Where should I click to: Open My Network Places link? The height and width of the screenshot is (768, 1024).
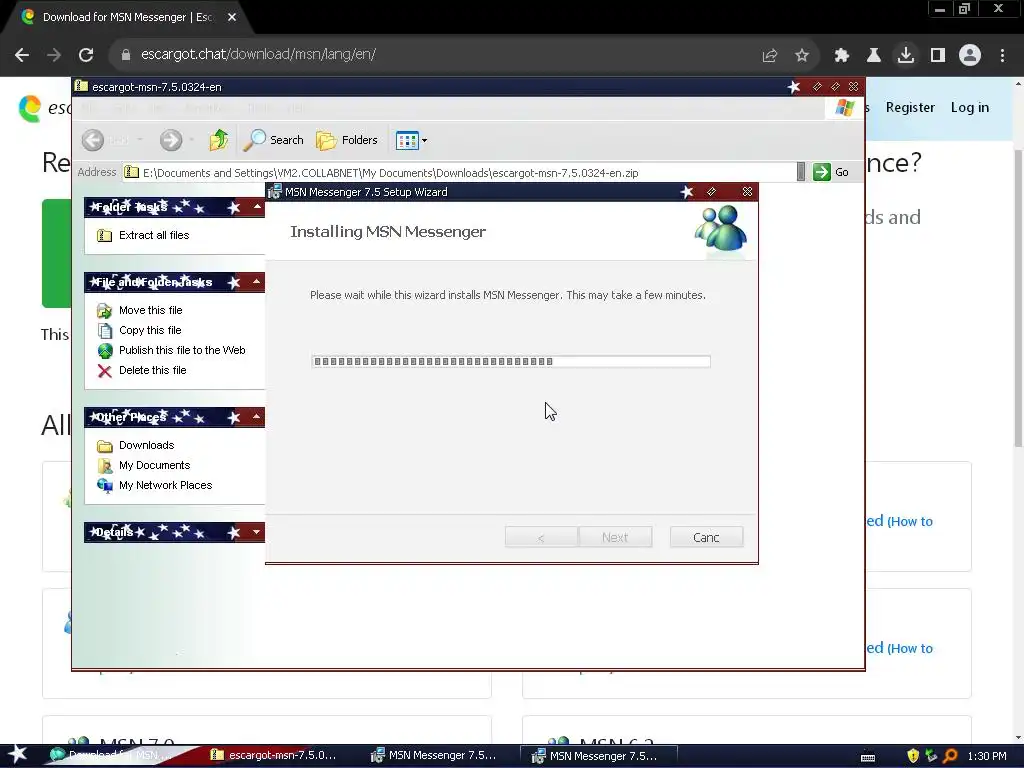(x=155, y=485)
